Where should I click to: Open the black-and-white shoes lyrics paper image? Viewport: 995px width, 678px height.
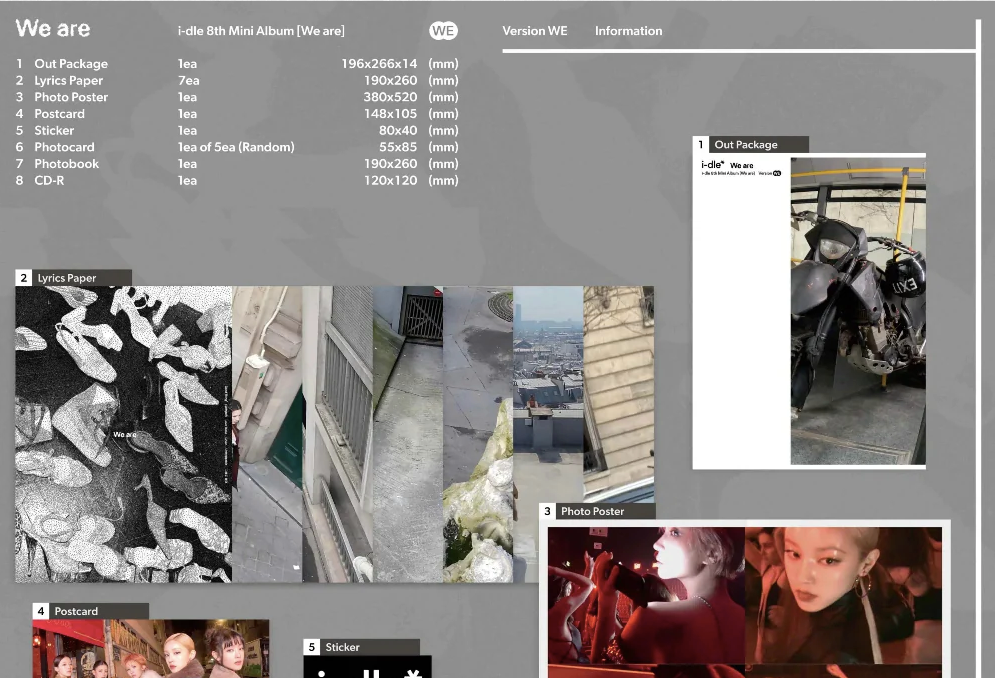coord(123,434)
